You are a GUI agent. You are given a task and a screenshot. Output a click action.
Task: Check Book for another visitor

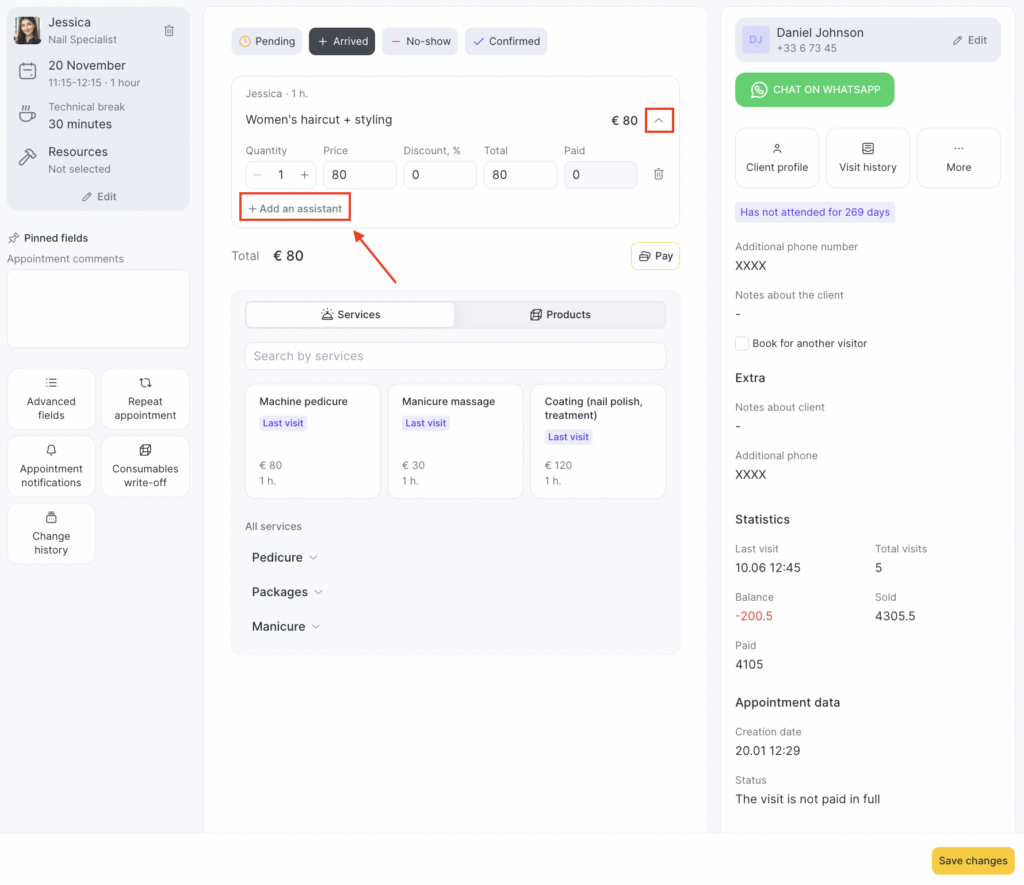742,343
